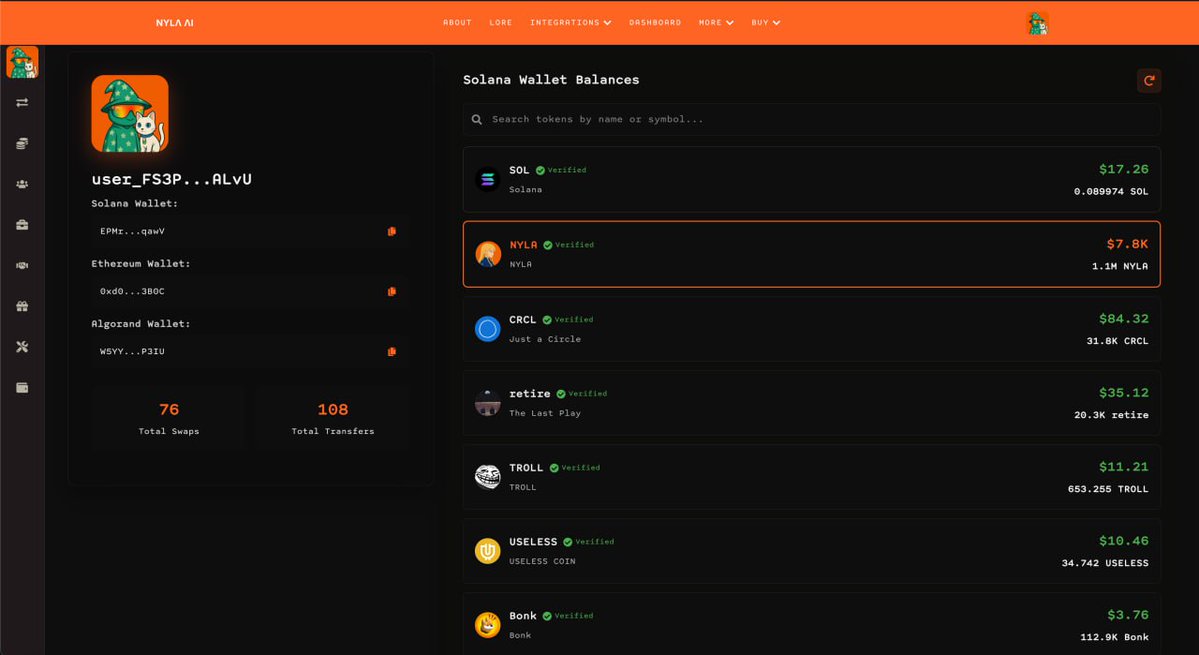Click the Solana Wallet Balances heading
This screenshot has height=655, width=1199.
tap(551, 79)
